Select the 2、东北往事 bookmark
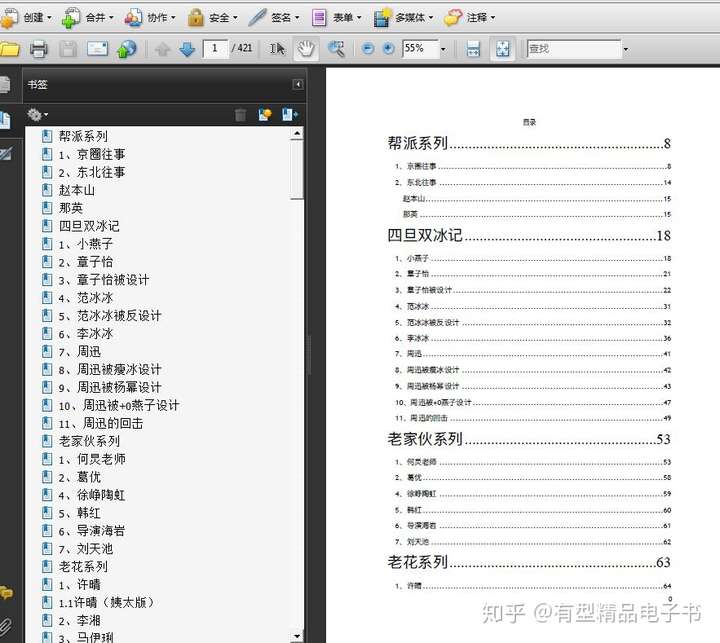The image size is (720, 643). (92, 172)
